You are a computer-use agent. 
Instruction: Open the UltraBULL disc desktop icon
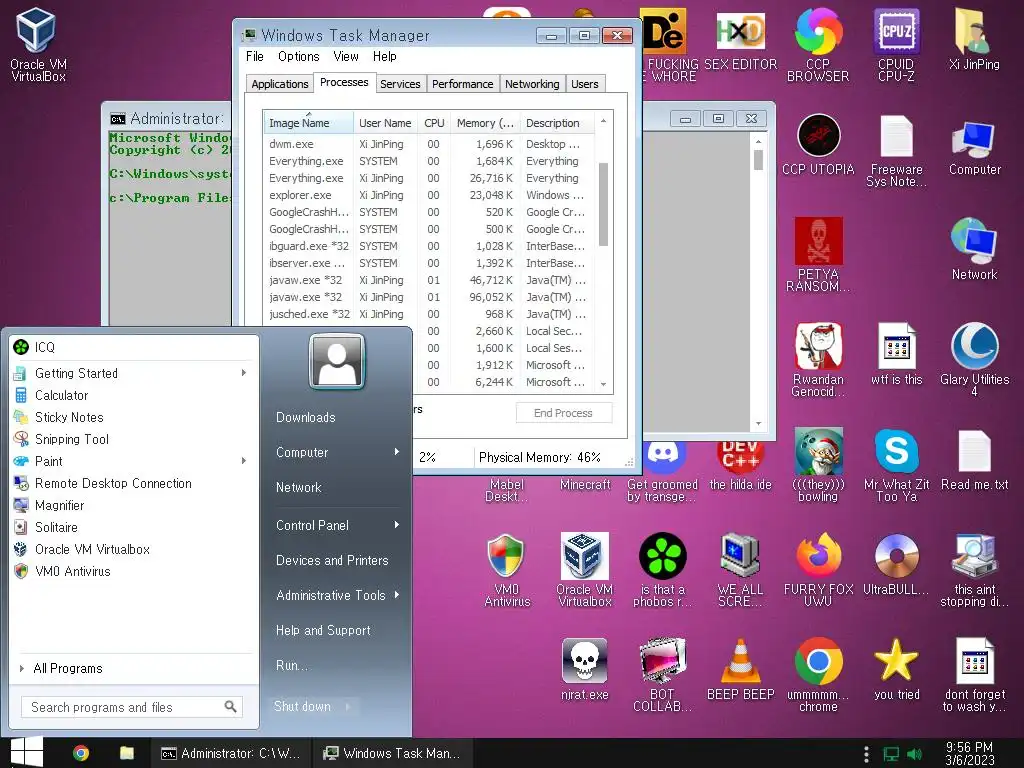896,565
